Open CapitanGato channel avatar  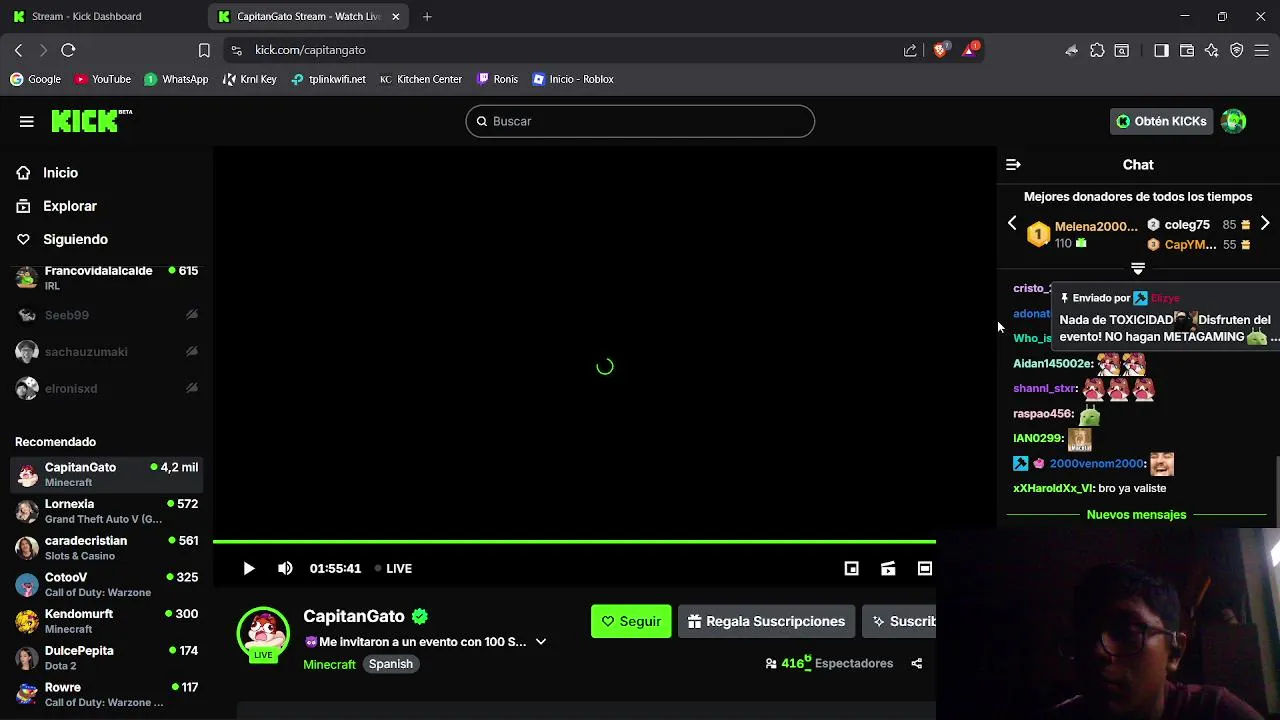(x=263, y=633)
